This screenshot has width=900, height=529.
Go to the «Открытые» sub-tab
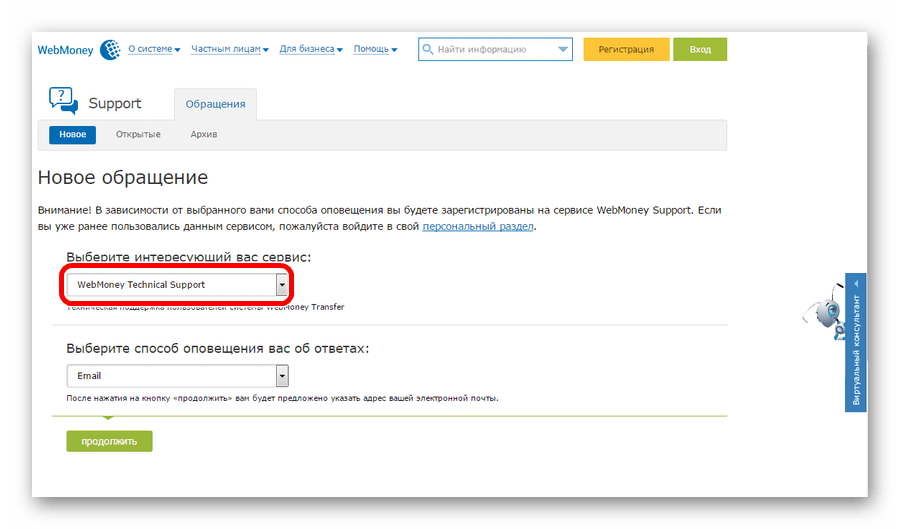tap(138, 134)
